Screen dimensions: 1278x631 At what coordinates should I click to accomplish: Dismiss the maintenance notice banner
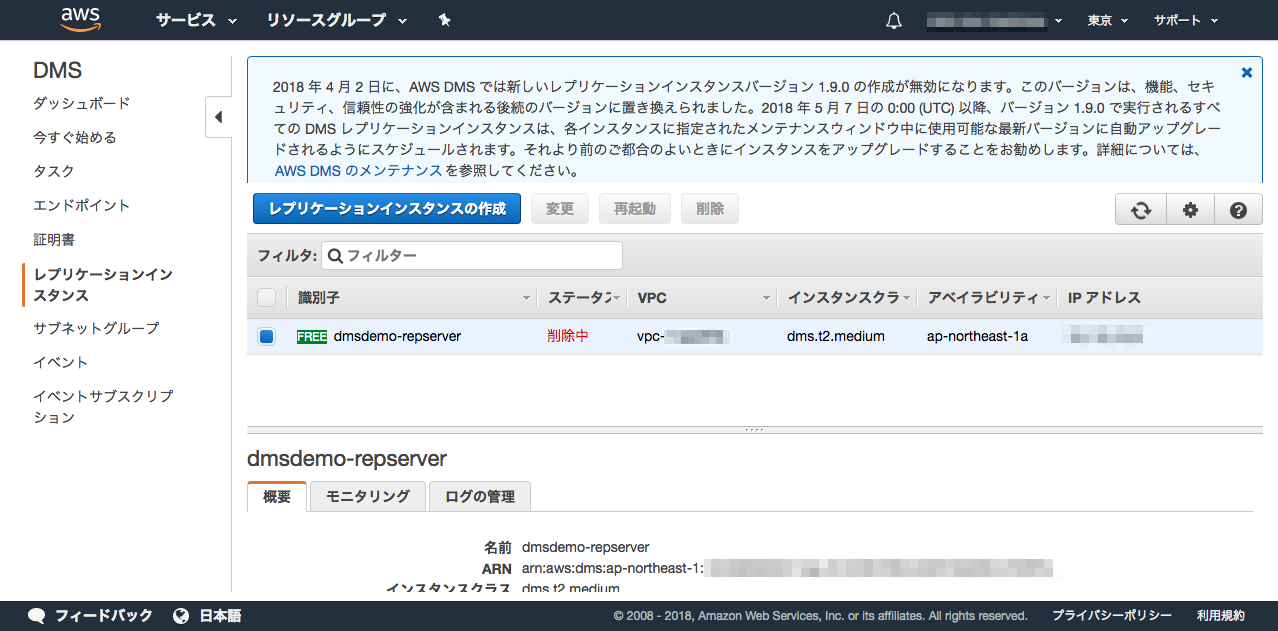1246,72
